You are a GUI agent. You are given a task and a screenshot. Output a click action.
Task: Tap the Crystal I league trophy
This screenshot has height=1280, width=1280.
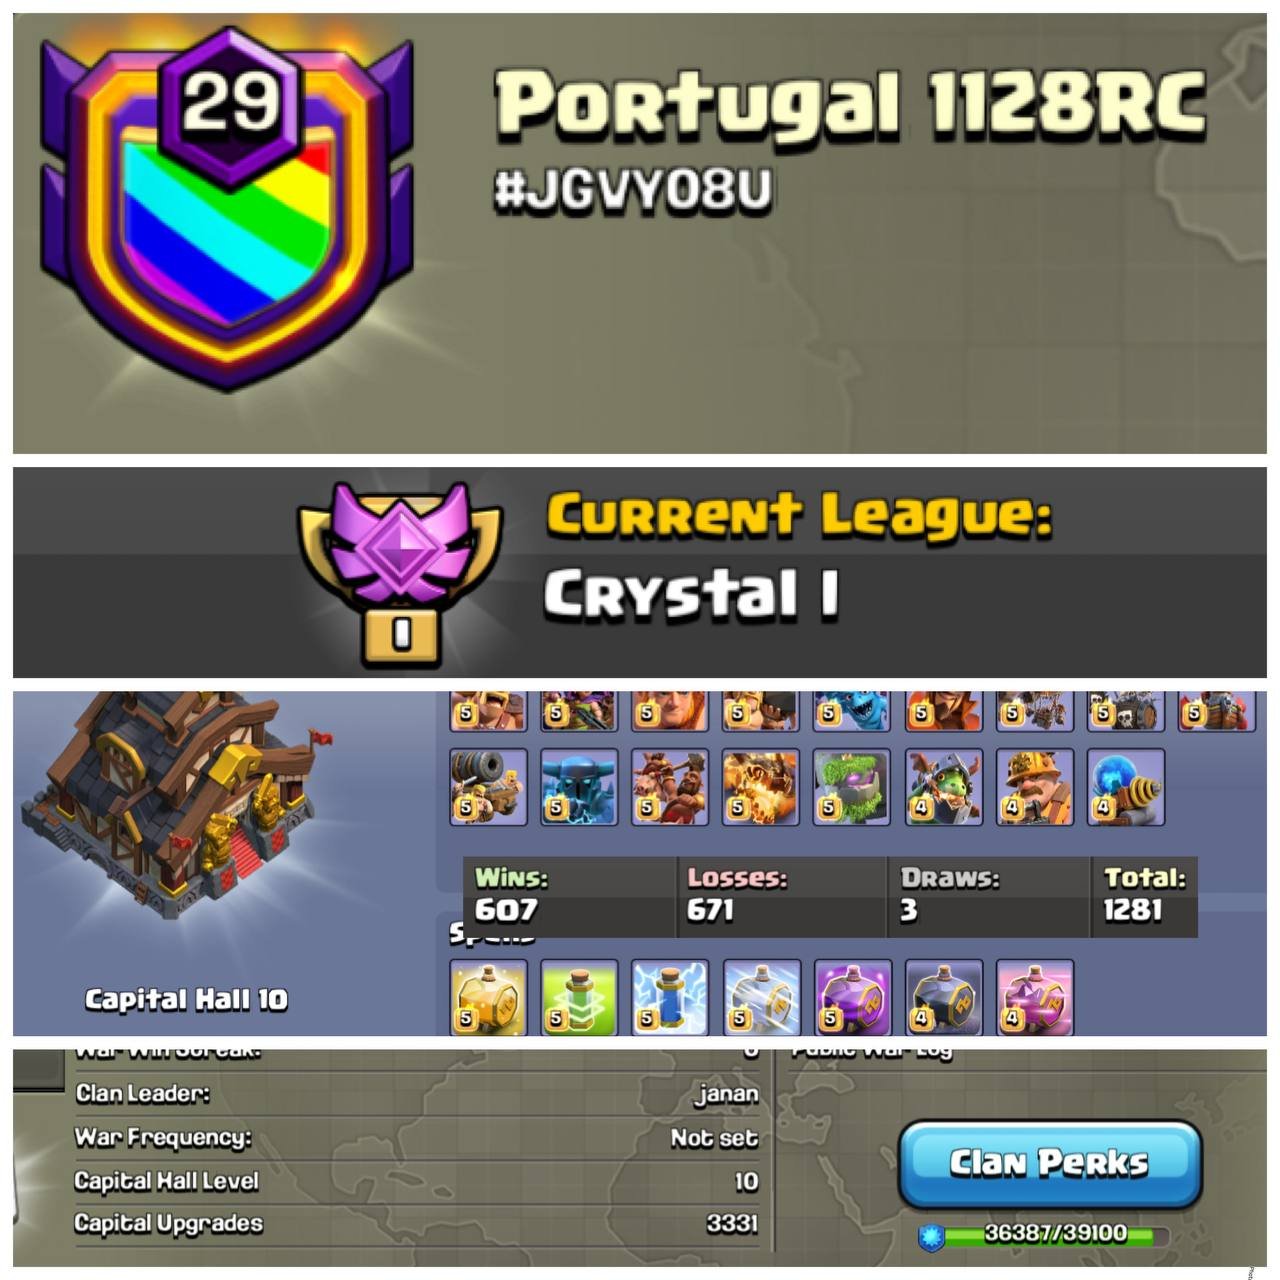coord(400,573)
